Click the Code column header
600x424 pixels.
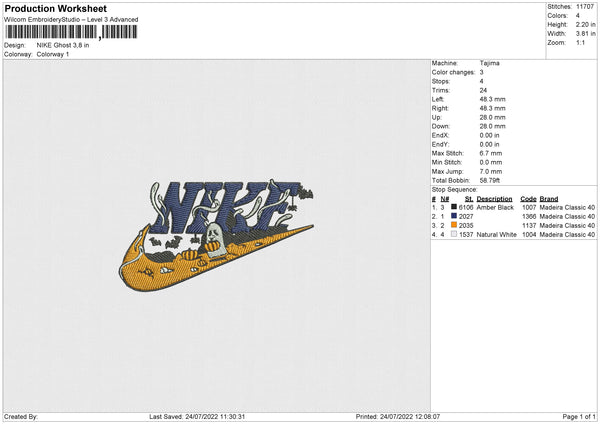click(x=528, y=199)
